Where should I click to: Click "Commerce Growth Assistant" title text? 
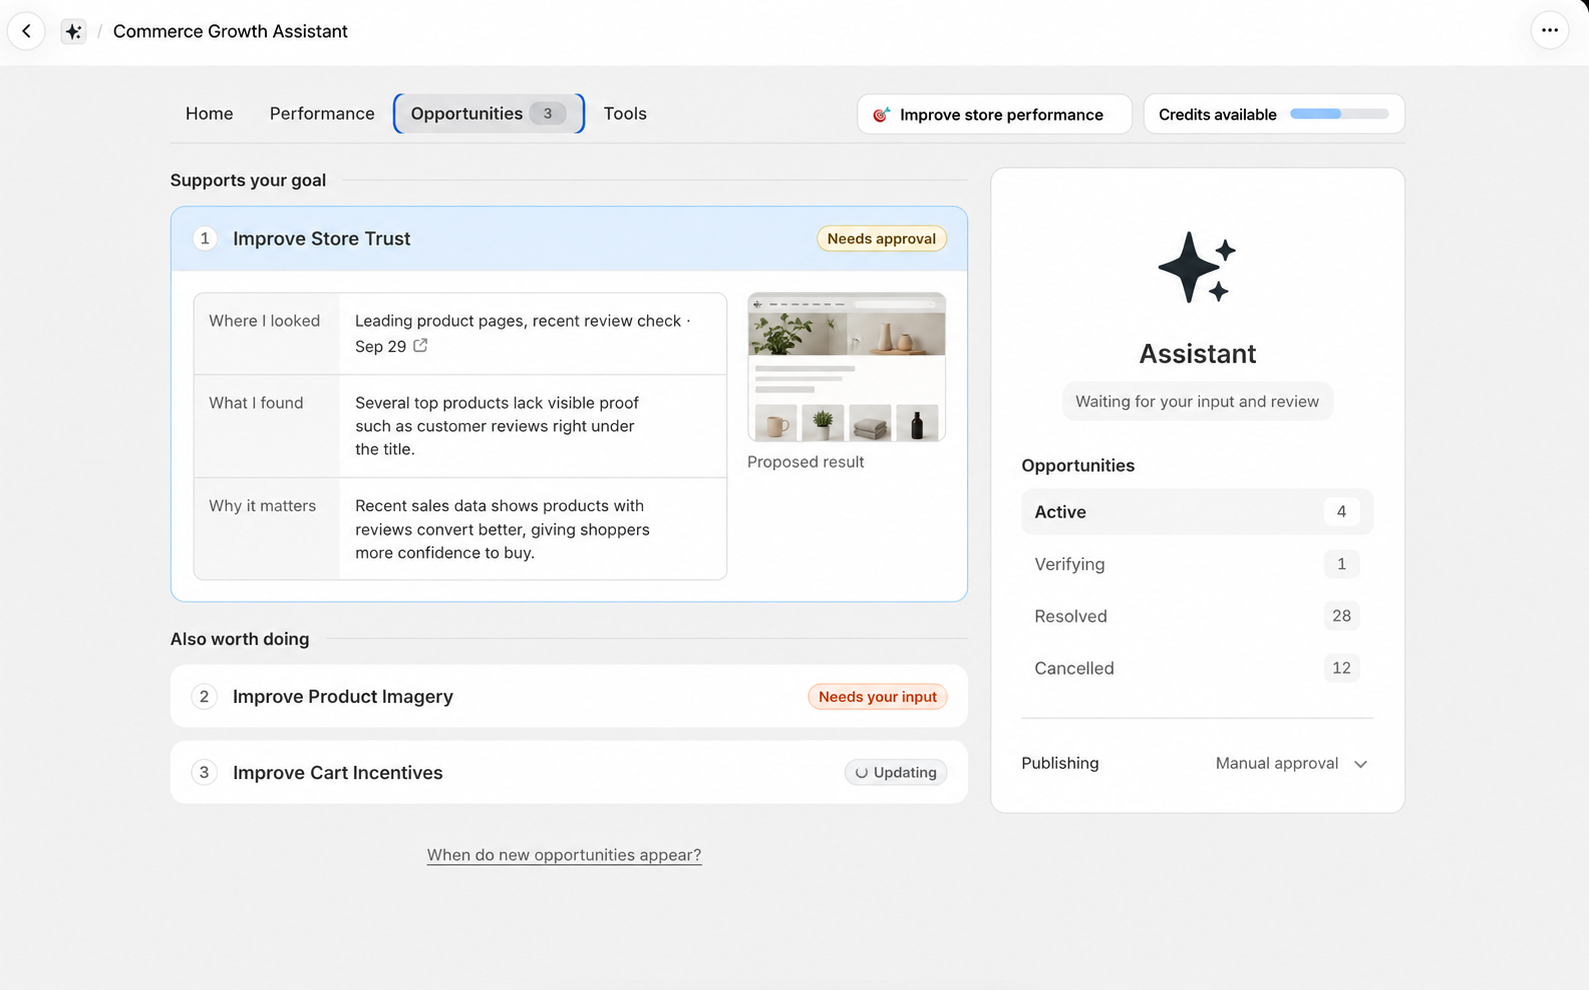pyautogui.click(x=230, y=31)
